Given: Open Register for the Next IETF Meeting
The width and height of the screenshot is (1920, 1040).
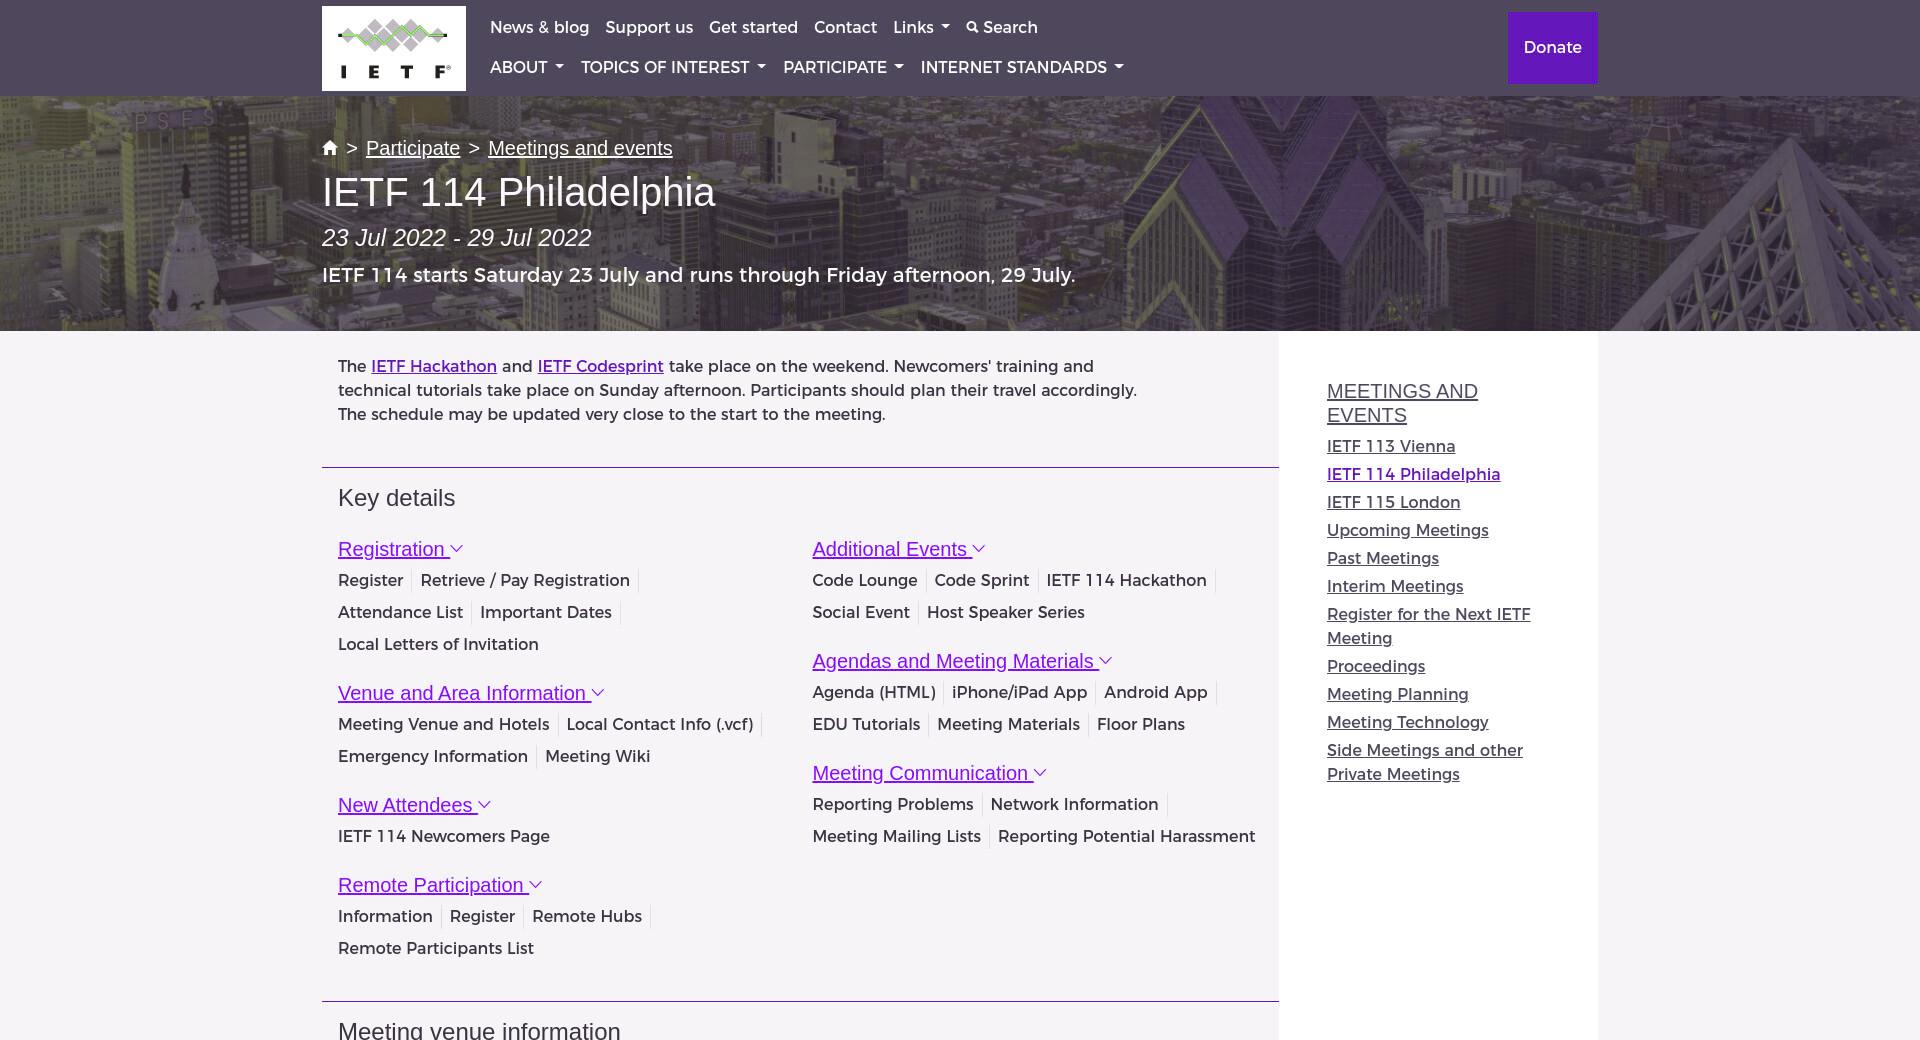Looking at the screenshot, I should [x=1429, y=626].
